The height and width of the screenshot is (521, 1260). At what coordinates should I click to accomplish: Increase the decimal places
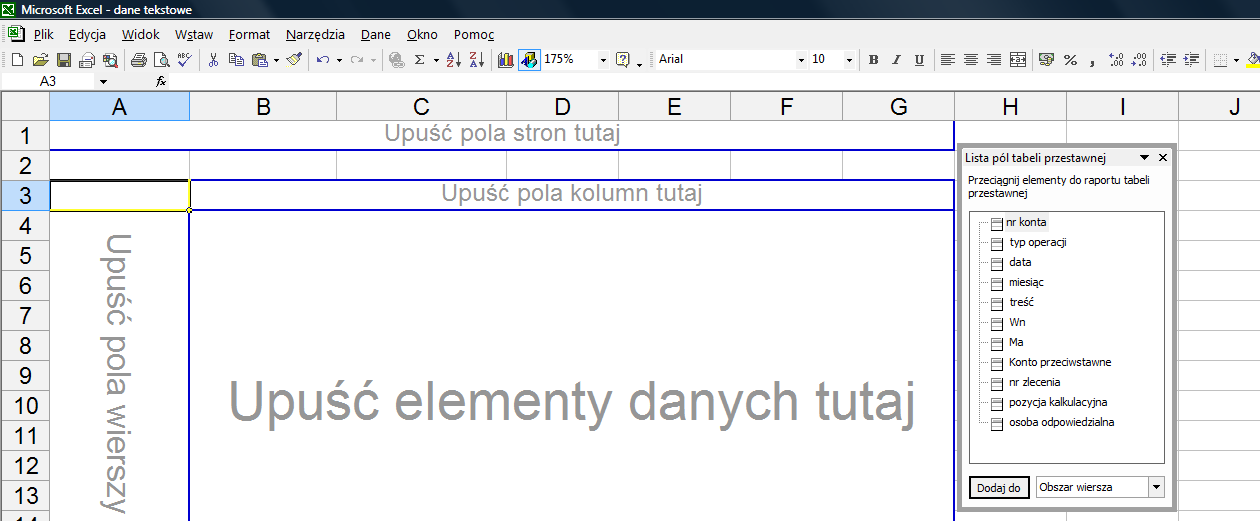coord(1116,60)
